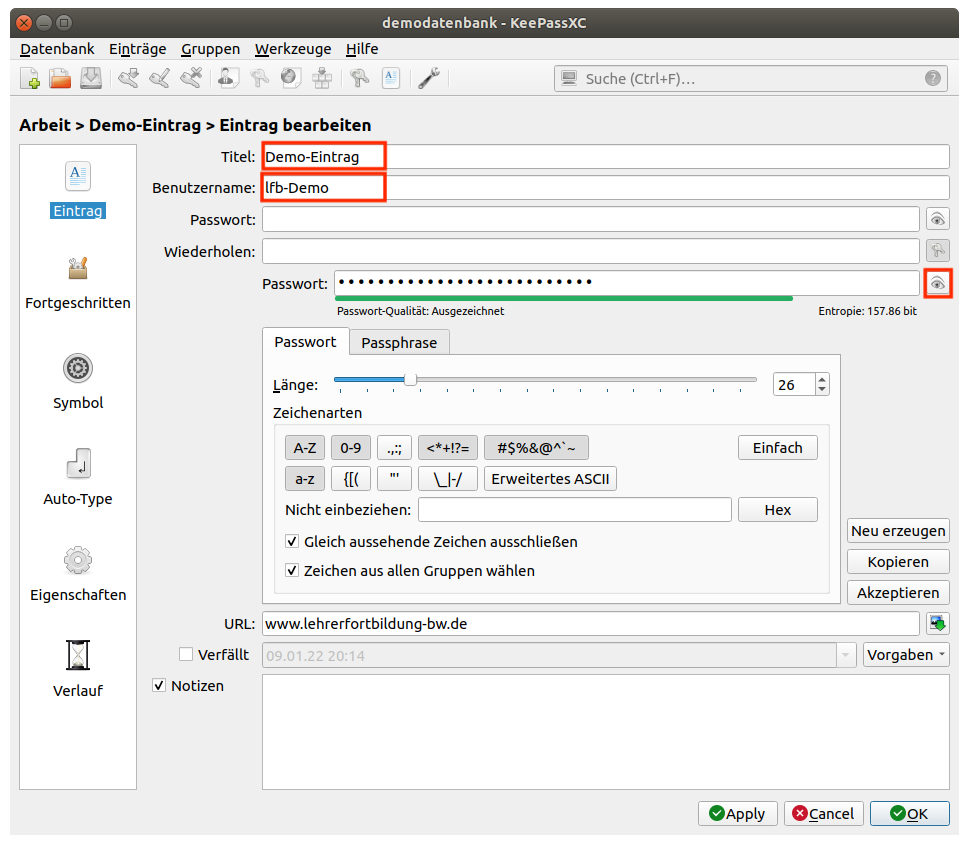This screenshot has width=969, height=845.
Task: Click the save database toolbar icon
Action: pyautogui.click(x=91, y=78)
